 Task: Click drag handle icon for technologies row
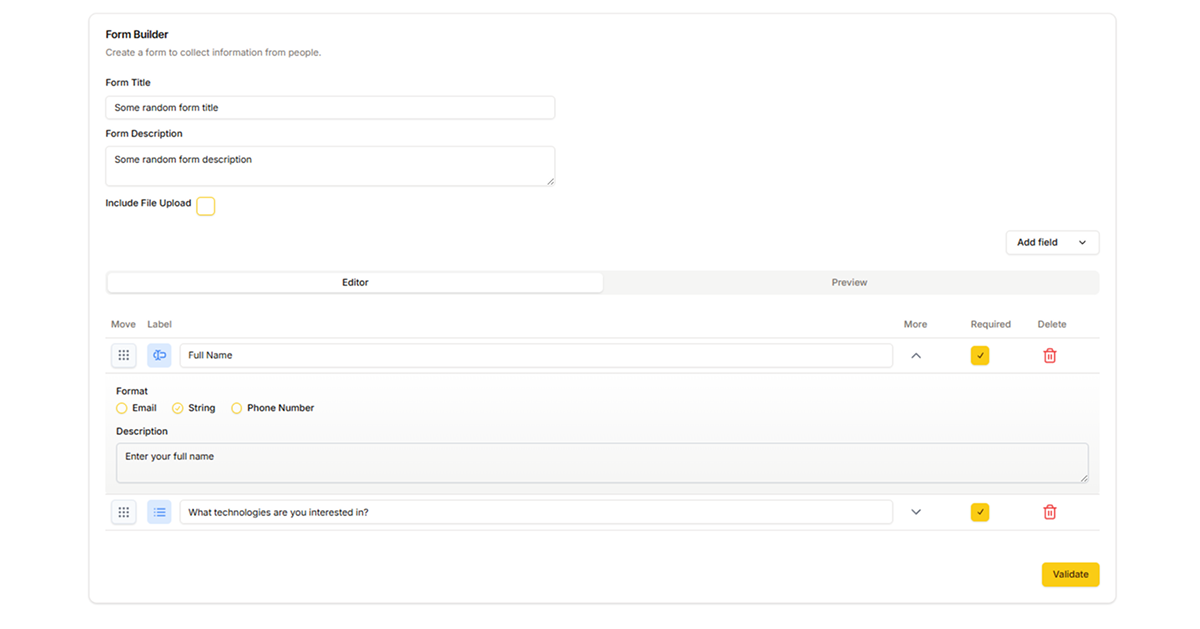point(124,512)
